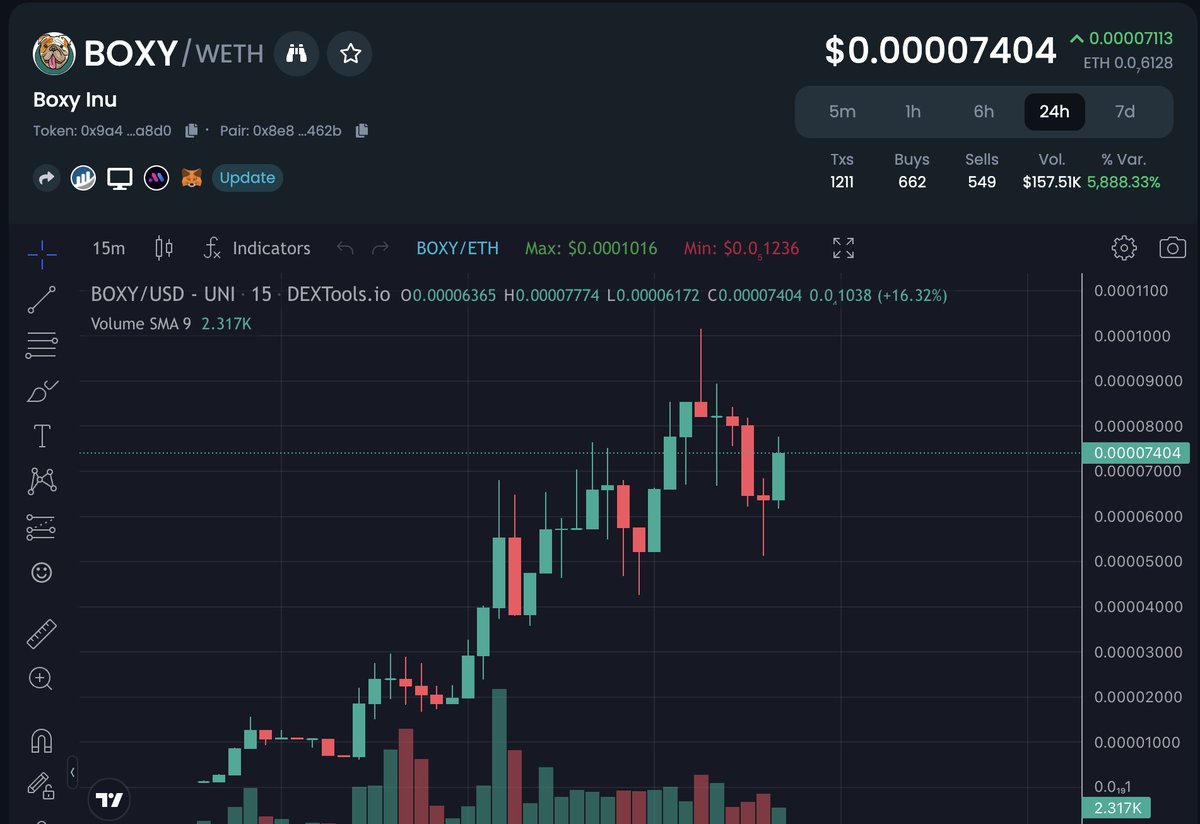Click the 0.0001000 price axis label
This screenshot has height=824, width=1200.
pyautogui.click(x=1131, y=336)
